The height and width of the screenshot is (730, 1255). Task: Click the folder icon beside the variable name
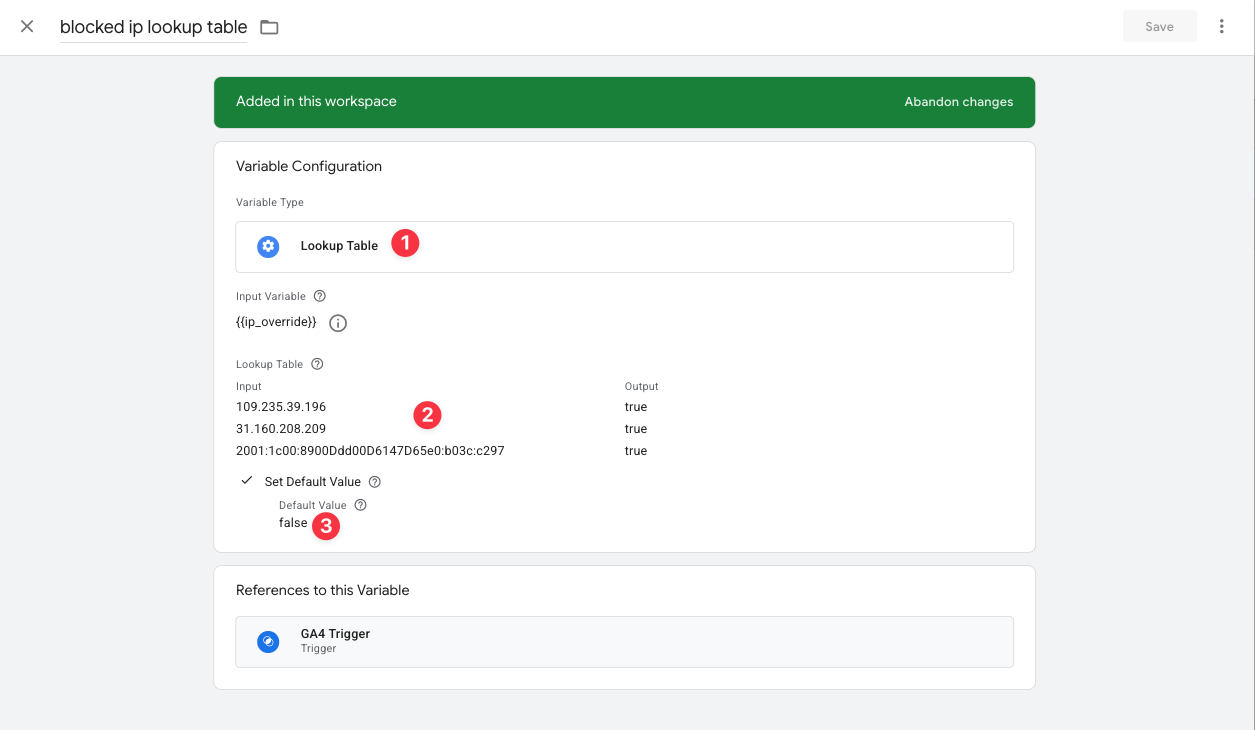tap(269, 27)
